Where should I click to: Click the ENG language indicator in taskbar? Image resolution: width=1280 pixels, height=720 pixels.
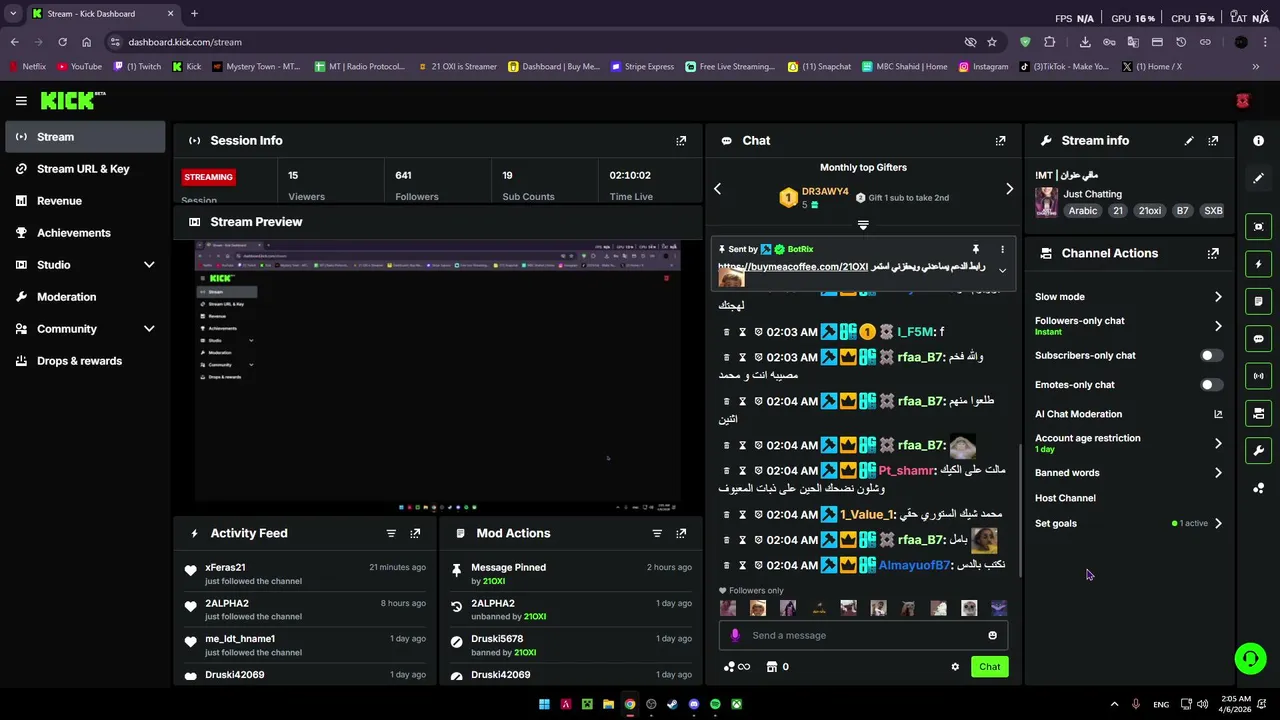[1161, 705]
